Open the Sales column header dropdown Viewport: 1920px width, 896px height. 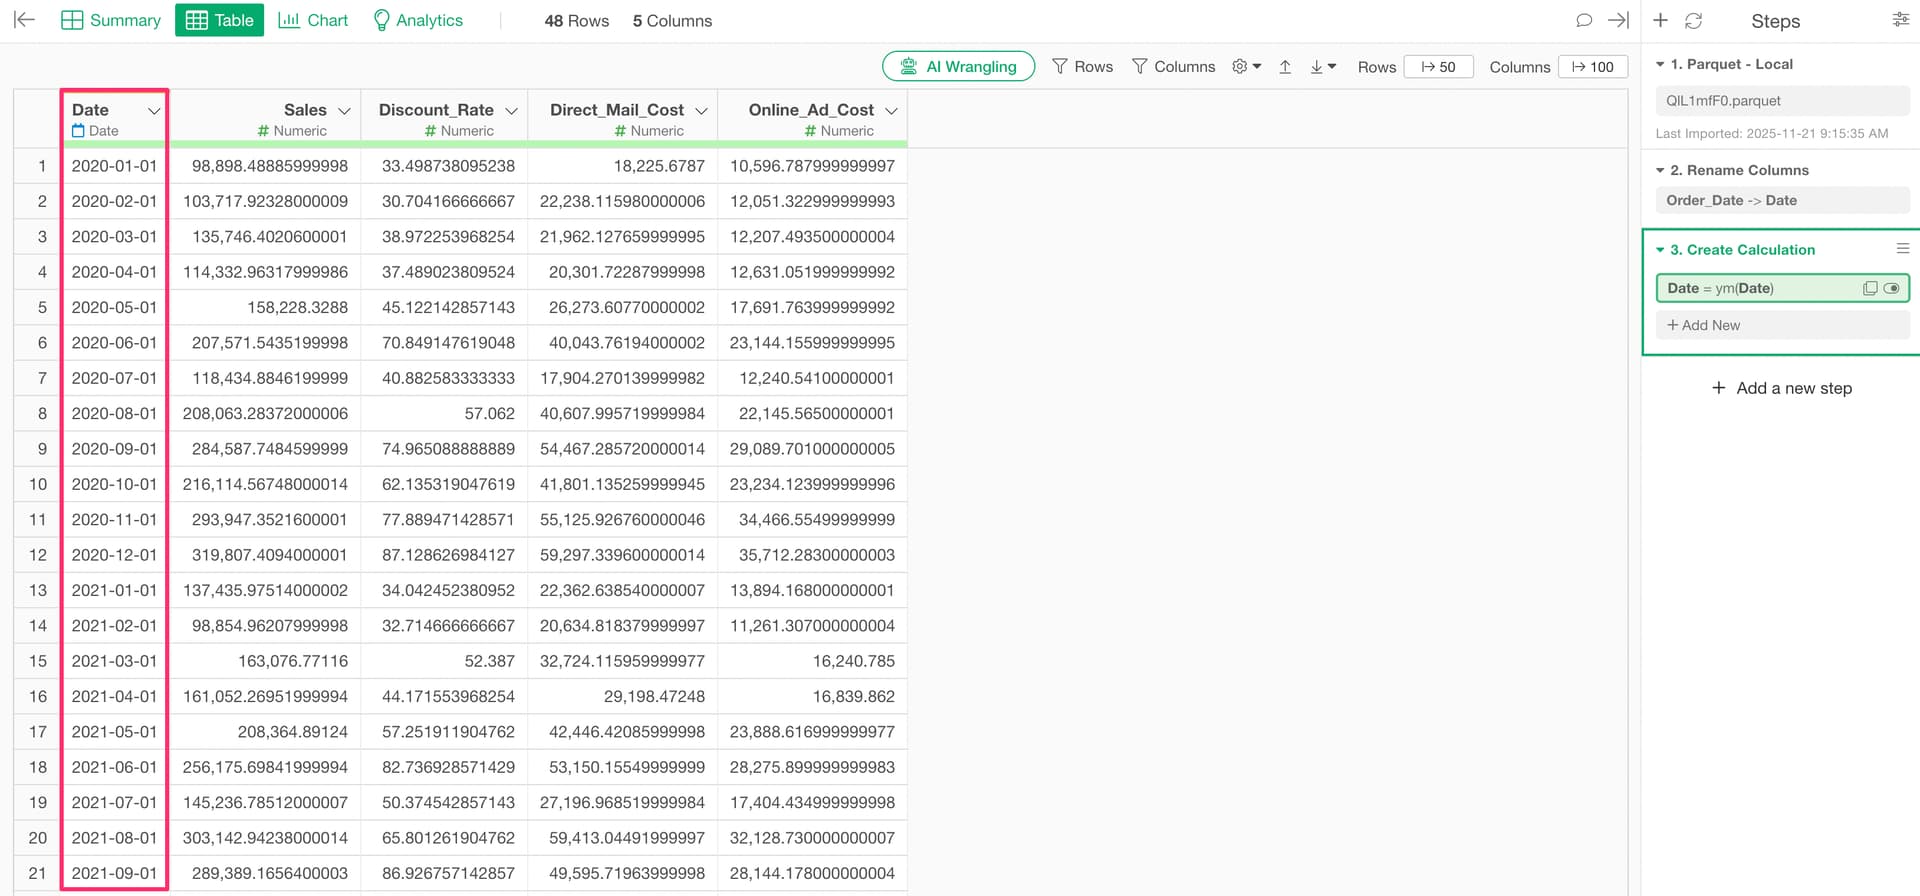pos(344,110)
